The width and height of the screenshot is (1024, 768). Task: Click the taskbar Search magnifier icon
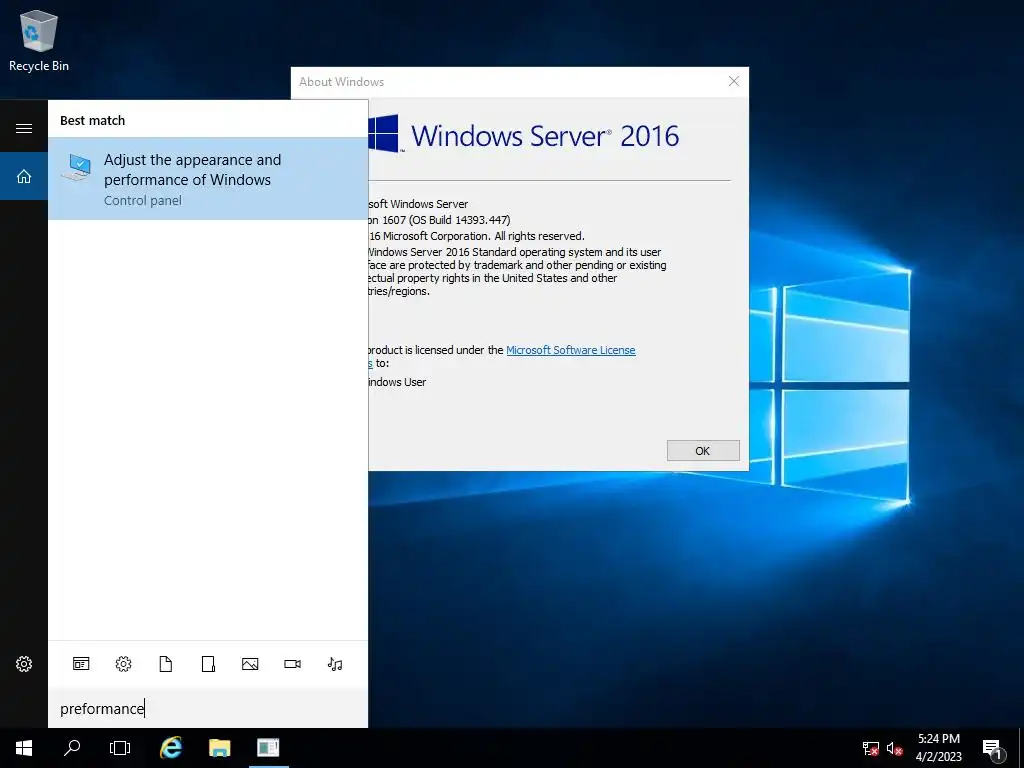point(72,748)
